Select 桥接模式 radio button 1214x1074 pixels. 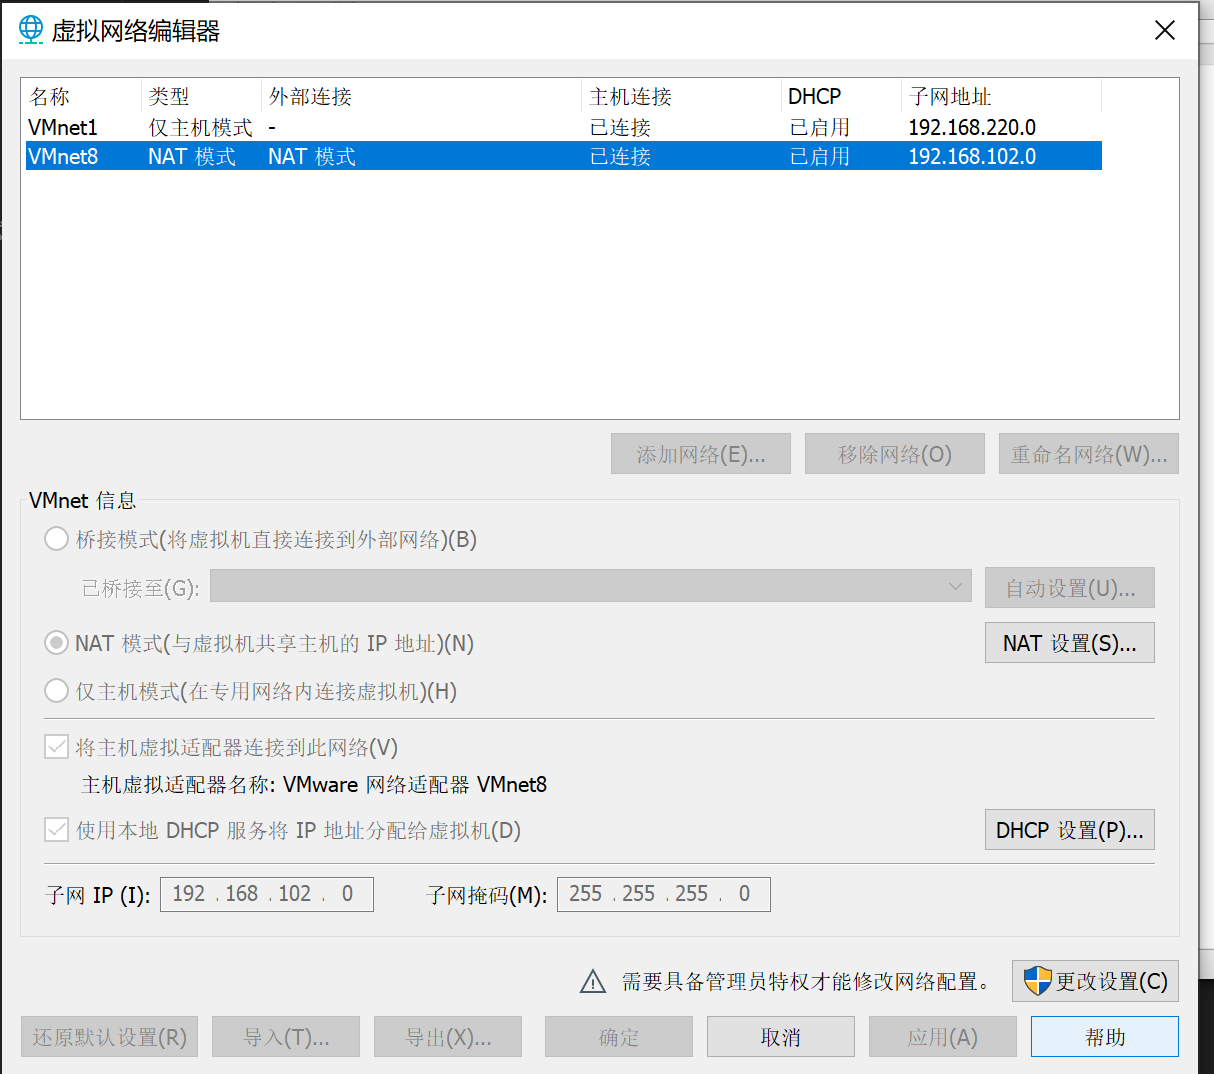[x=56, y=539]
